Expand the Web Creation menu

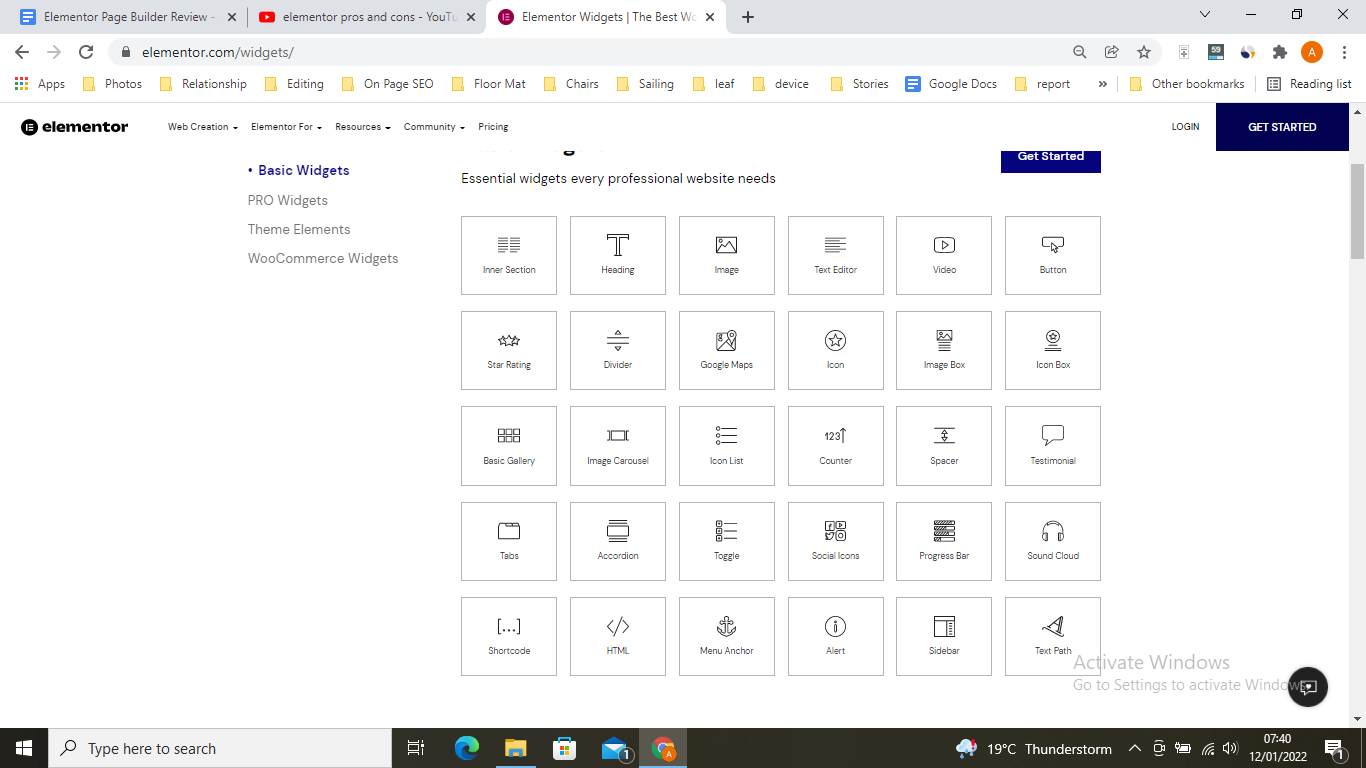(203, 127)
